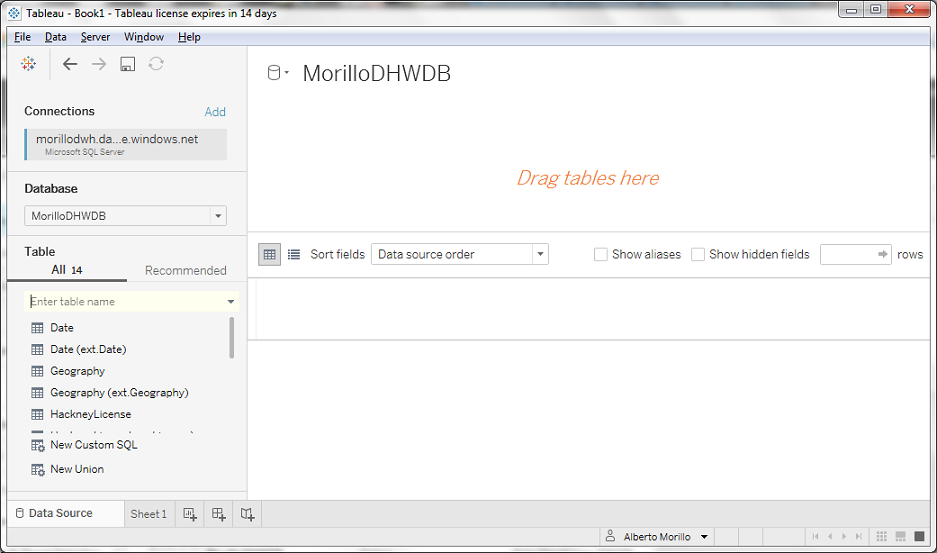Click the MorilloDHWDB data source title
This screenshot has height=553, width=937.
(x=376, y=74)
